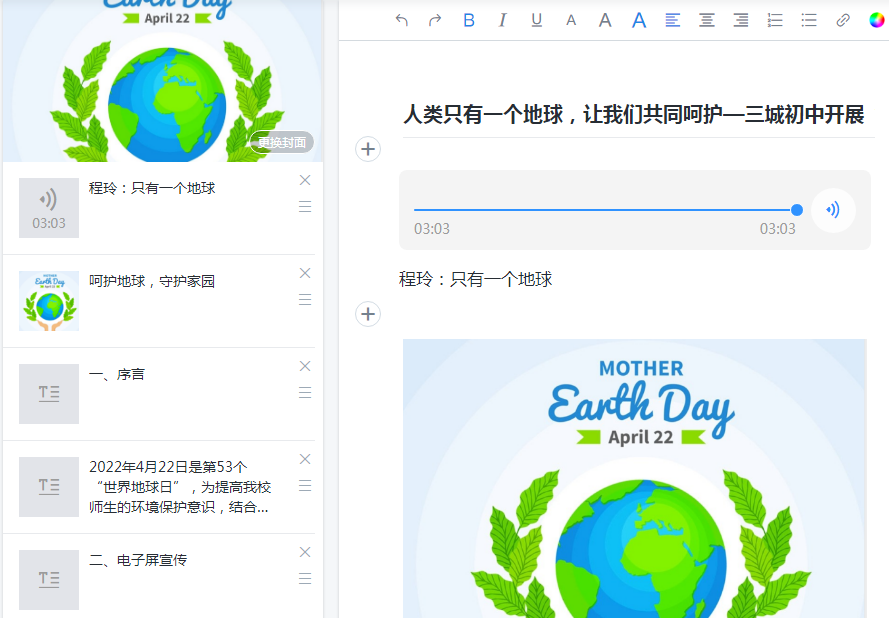Align text to the left
This screenshot has height=618, width=889.
pyautogui.click(x=673, y=20)
